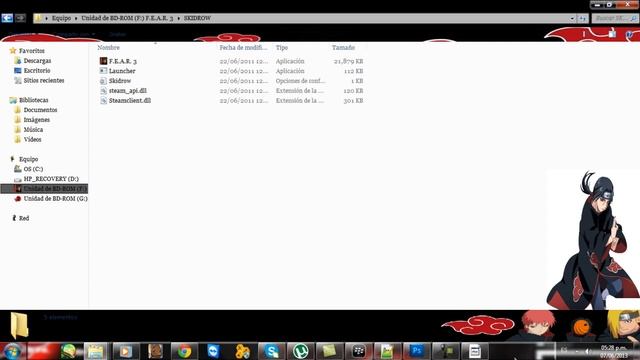The height and width of the screenshot is (360, 640).
Task: Select the F.E.A.R. 3 file name
Action: [122, 61]
